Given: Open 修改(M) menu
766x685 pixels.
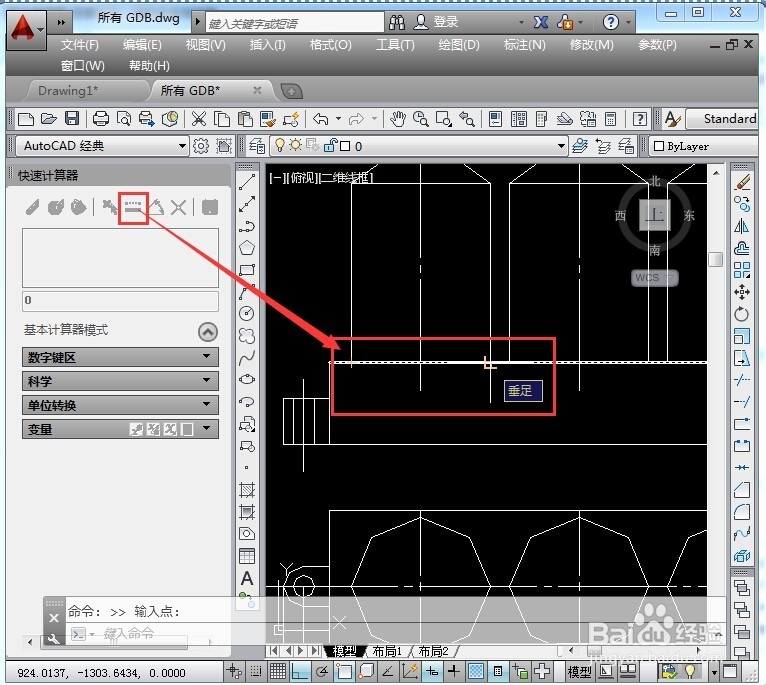Looking at the screenshot, I should pos(592,45).
